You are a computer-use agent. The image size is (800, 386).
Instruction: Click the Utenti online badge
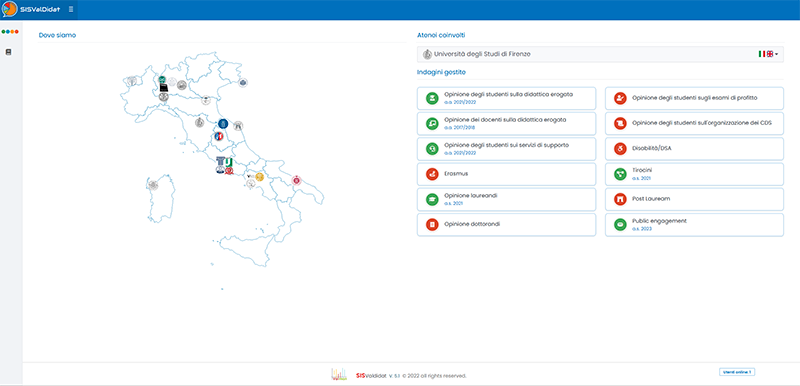[x=737, y=372]
